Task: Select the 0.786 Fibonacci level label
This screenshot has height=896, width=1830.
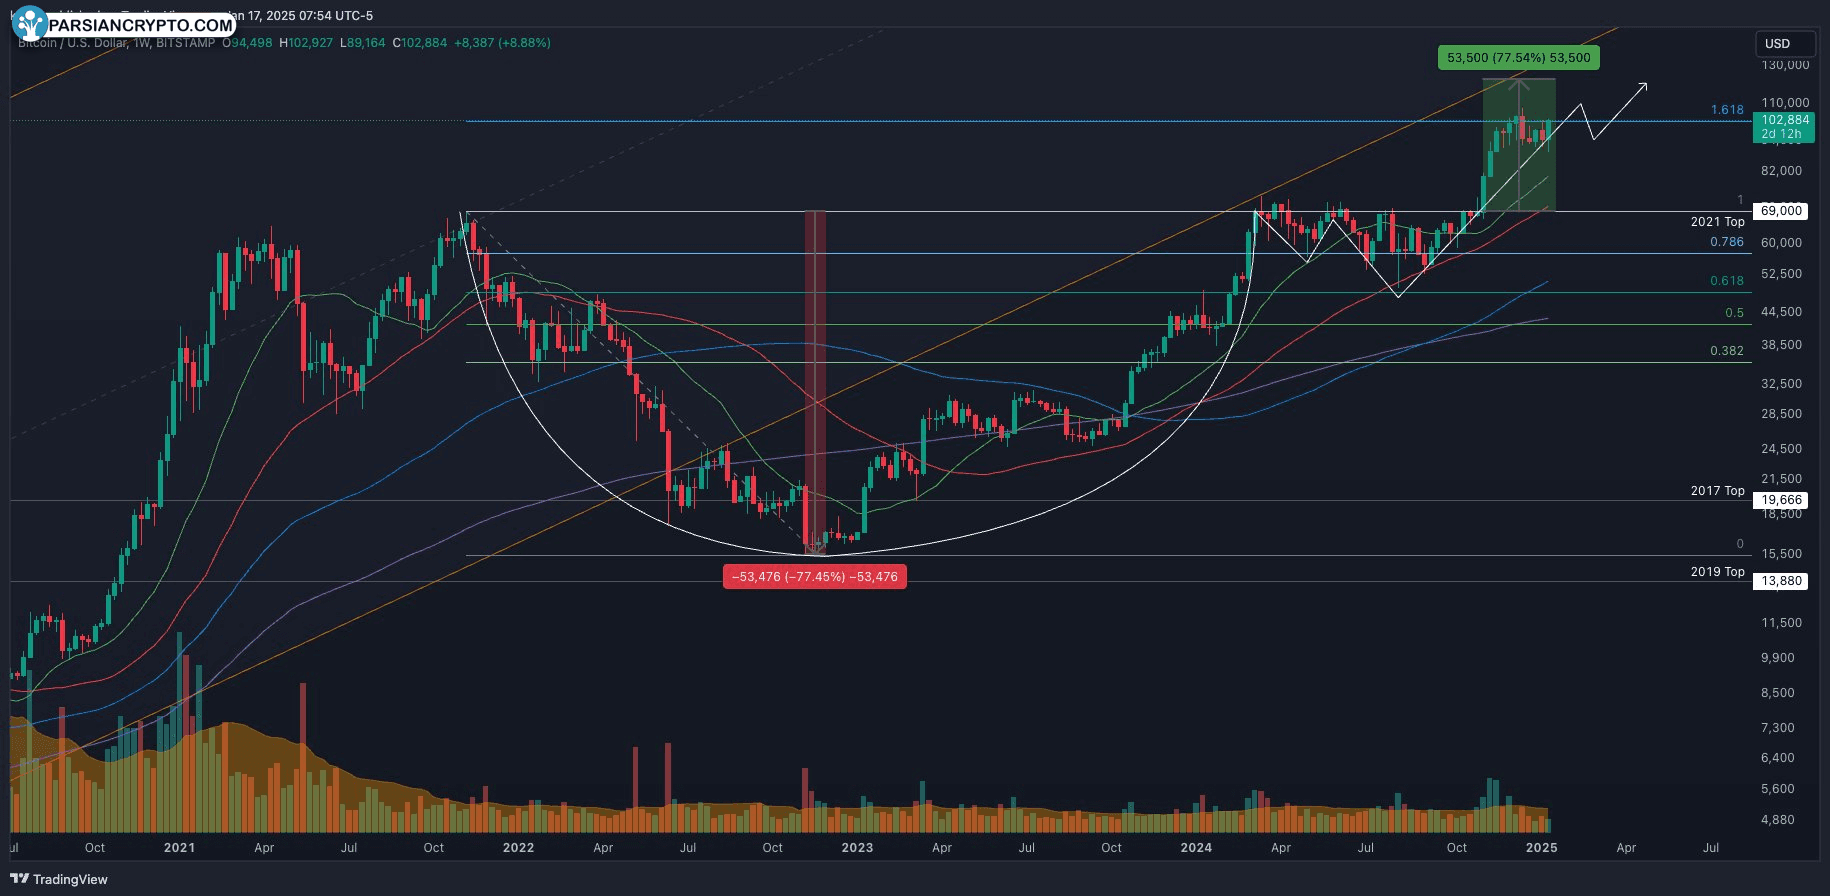Action: [1727, 242]
